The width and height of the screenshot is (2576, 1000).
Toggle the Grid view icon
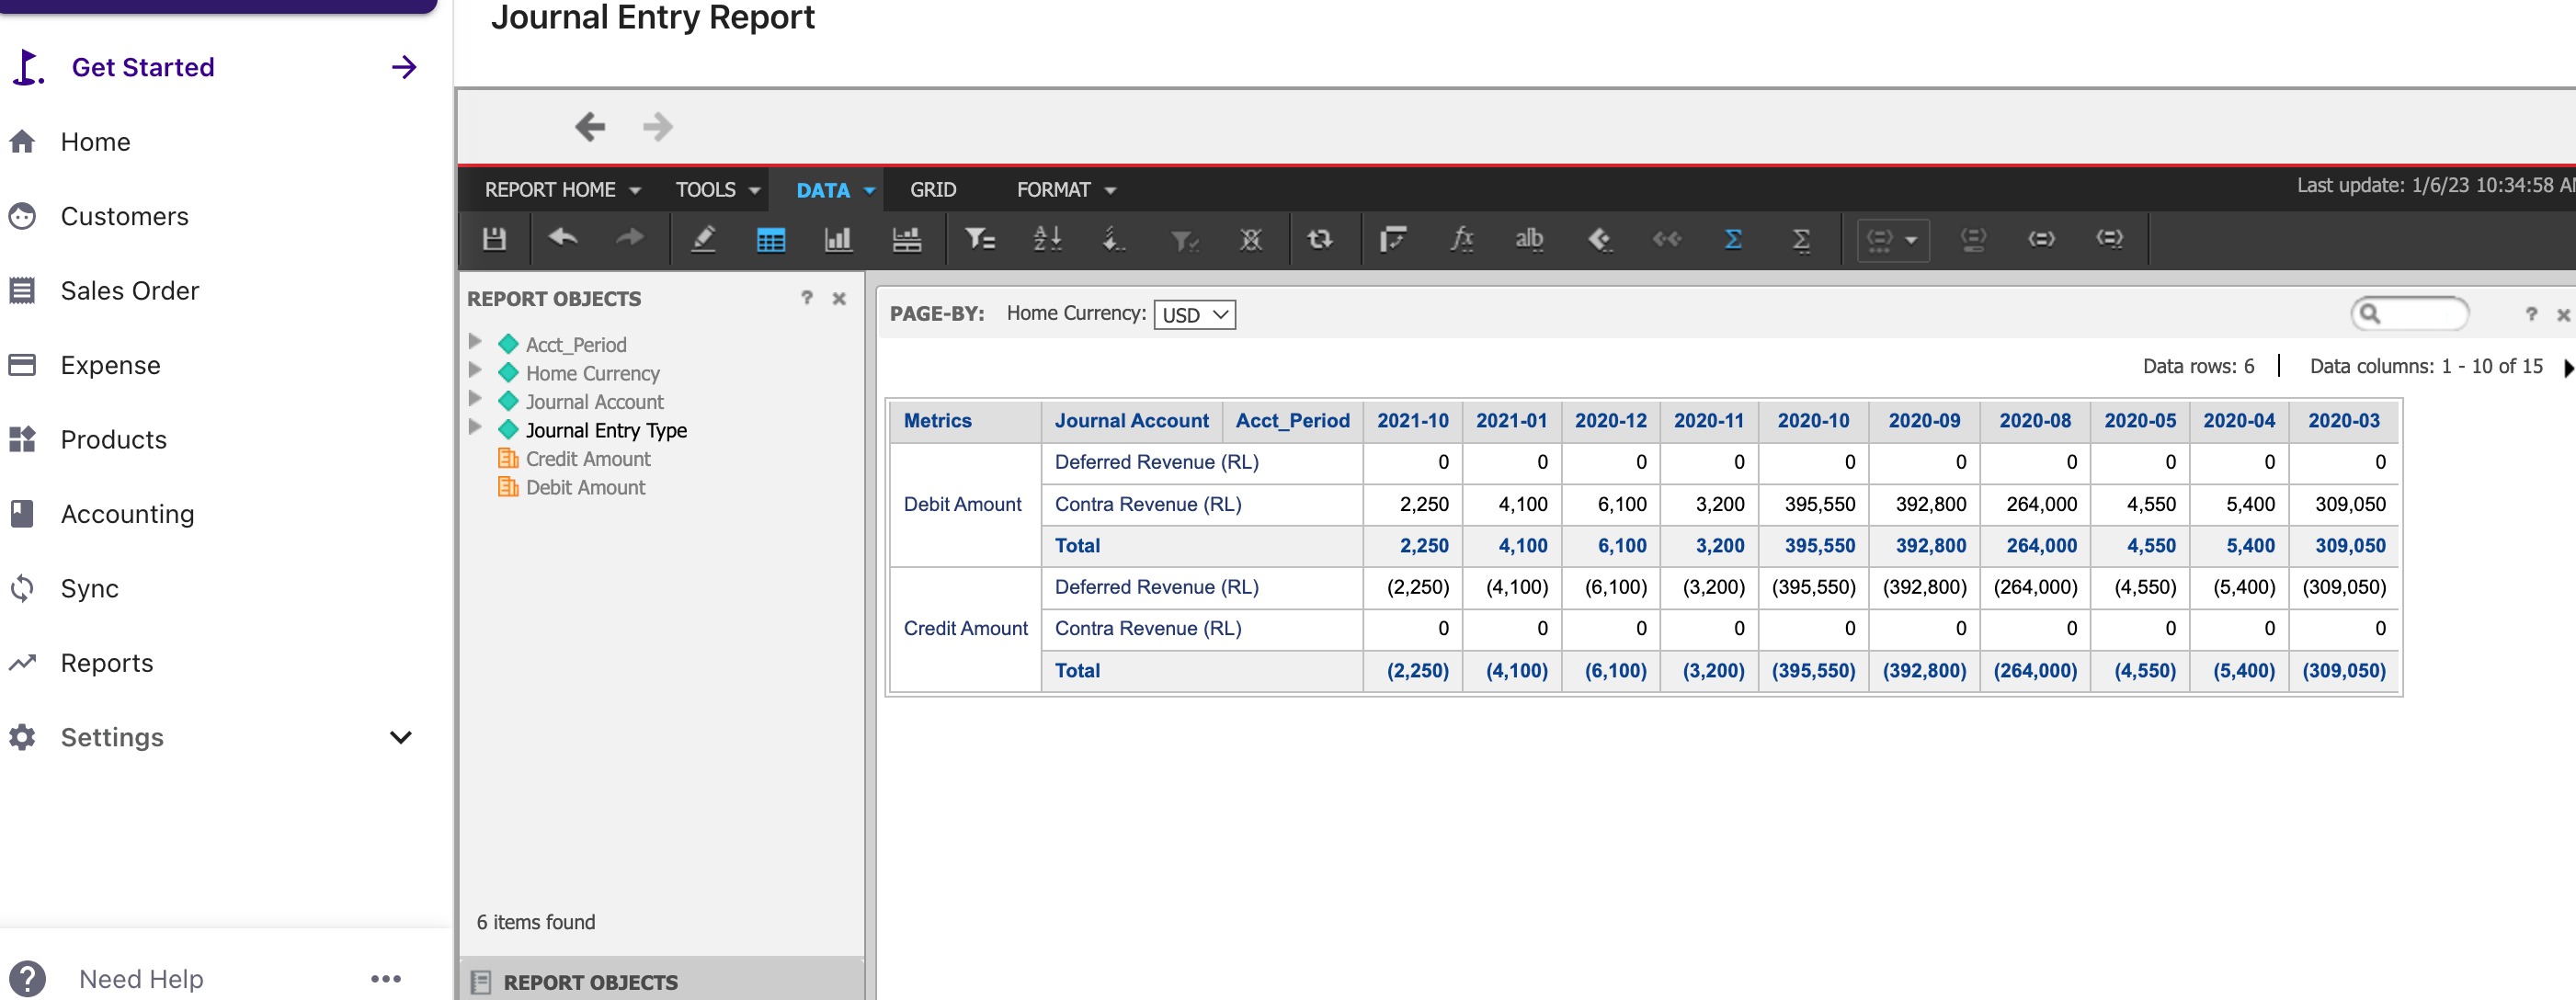pos(770,239)
